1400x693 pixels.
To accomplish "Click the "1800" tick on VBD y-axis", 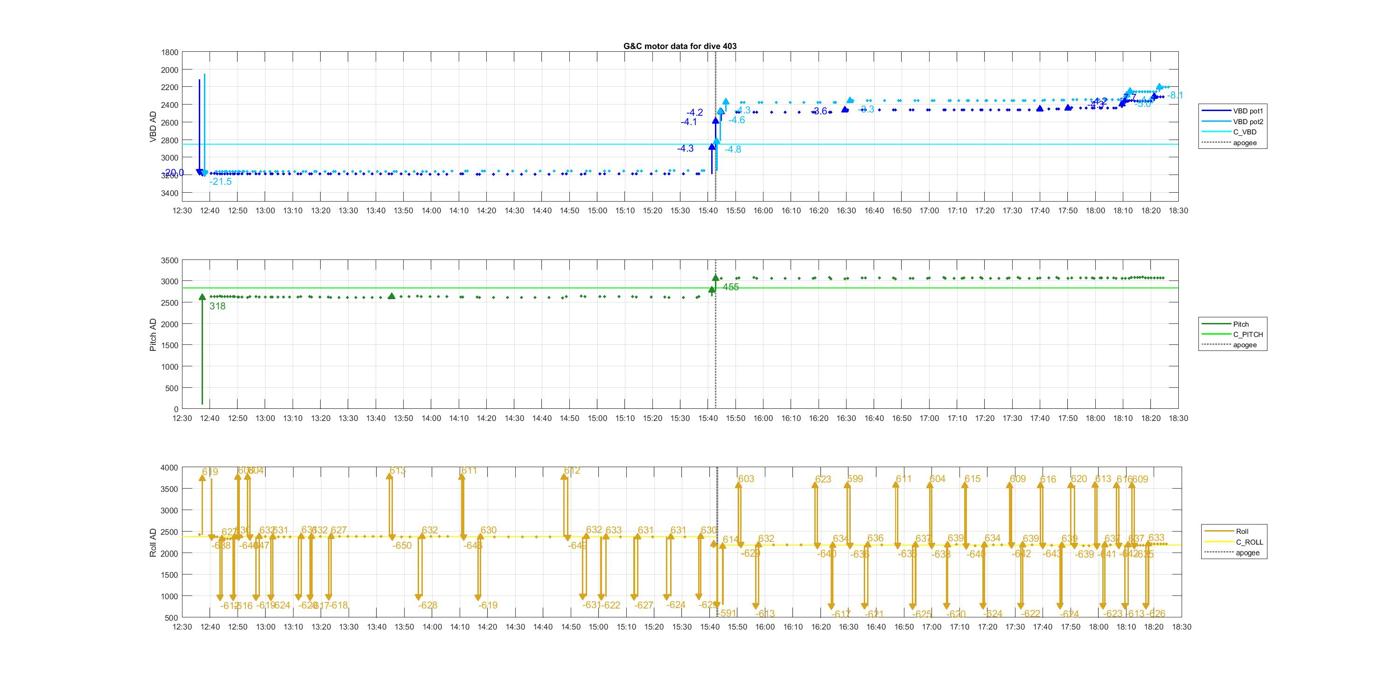I will 170,52.
